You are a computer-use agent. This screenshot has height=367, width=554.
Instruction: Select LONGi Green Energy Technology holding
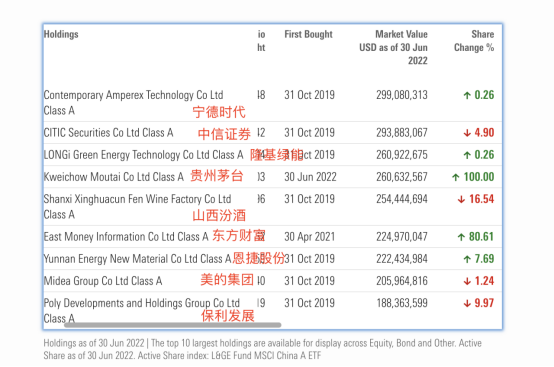(143, 155)
